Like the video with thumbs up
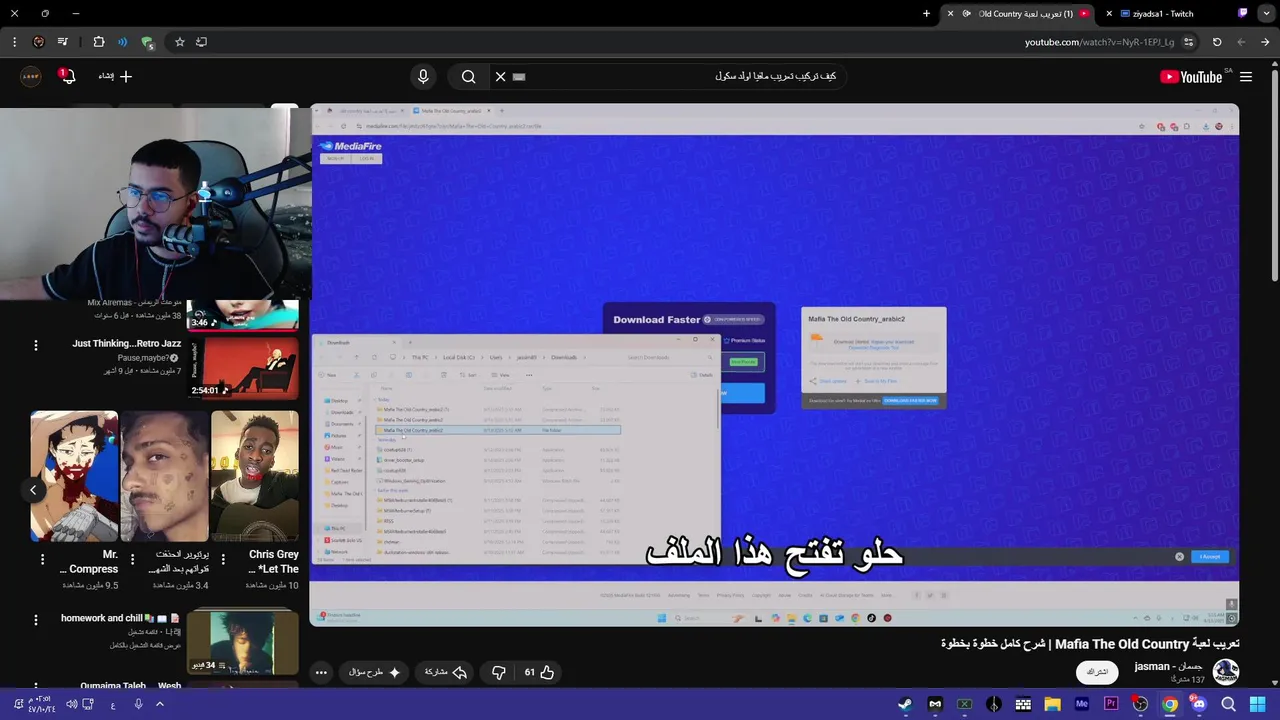 pyautogui.click(x=540, y=672)
